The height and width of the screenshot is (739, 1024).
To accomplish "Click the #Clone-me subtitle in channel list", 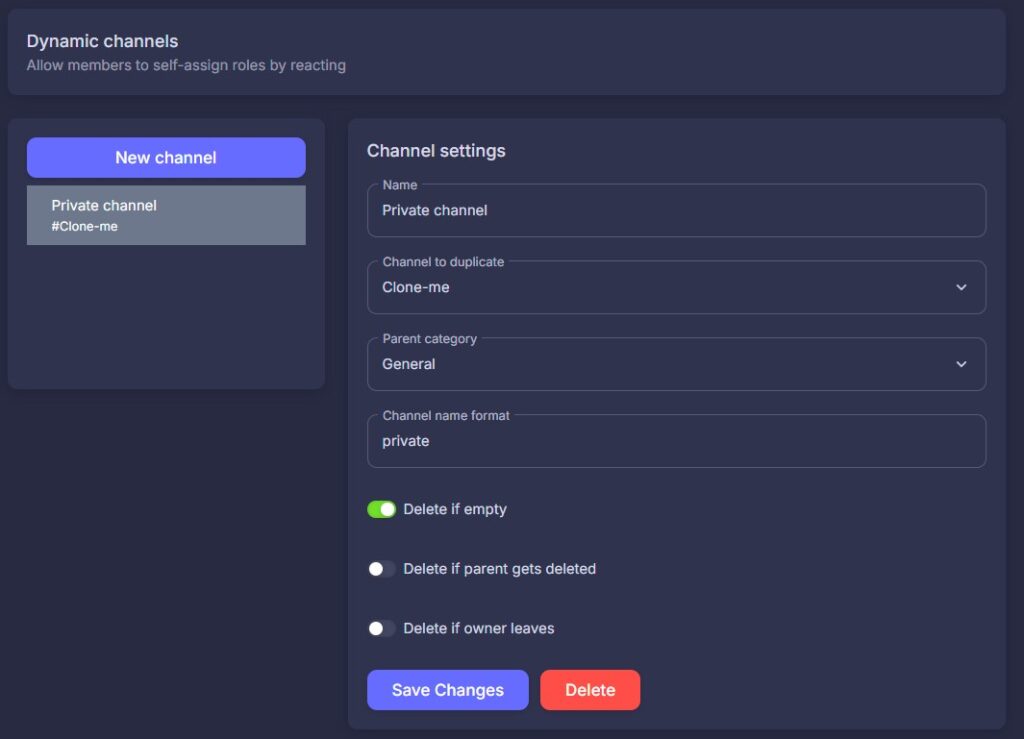I will [85, 227].
